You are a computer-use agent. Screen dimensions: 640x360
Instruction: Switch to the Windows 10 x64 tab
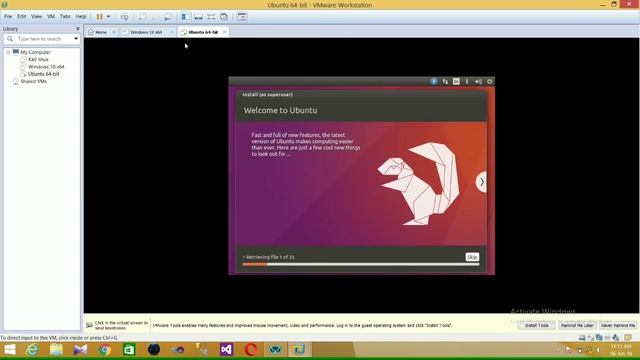(x=146, y=32)
